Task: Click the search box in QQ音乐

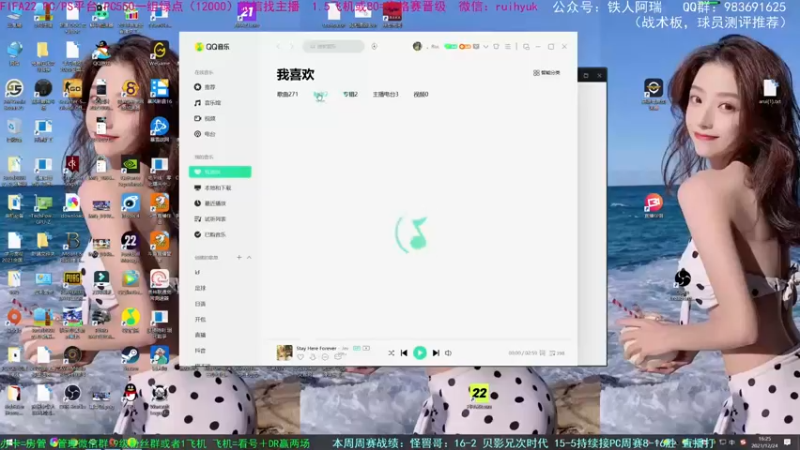Action: (x=334, y=46)
